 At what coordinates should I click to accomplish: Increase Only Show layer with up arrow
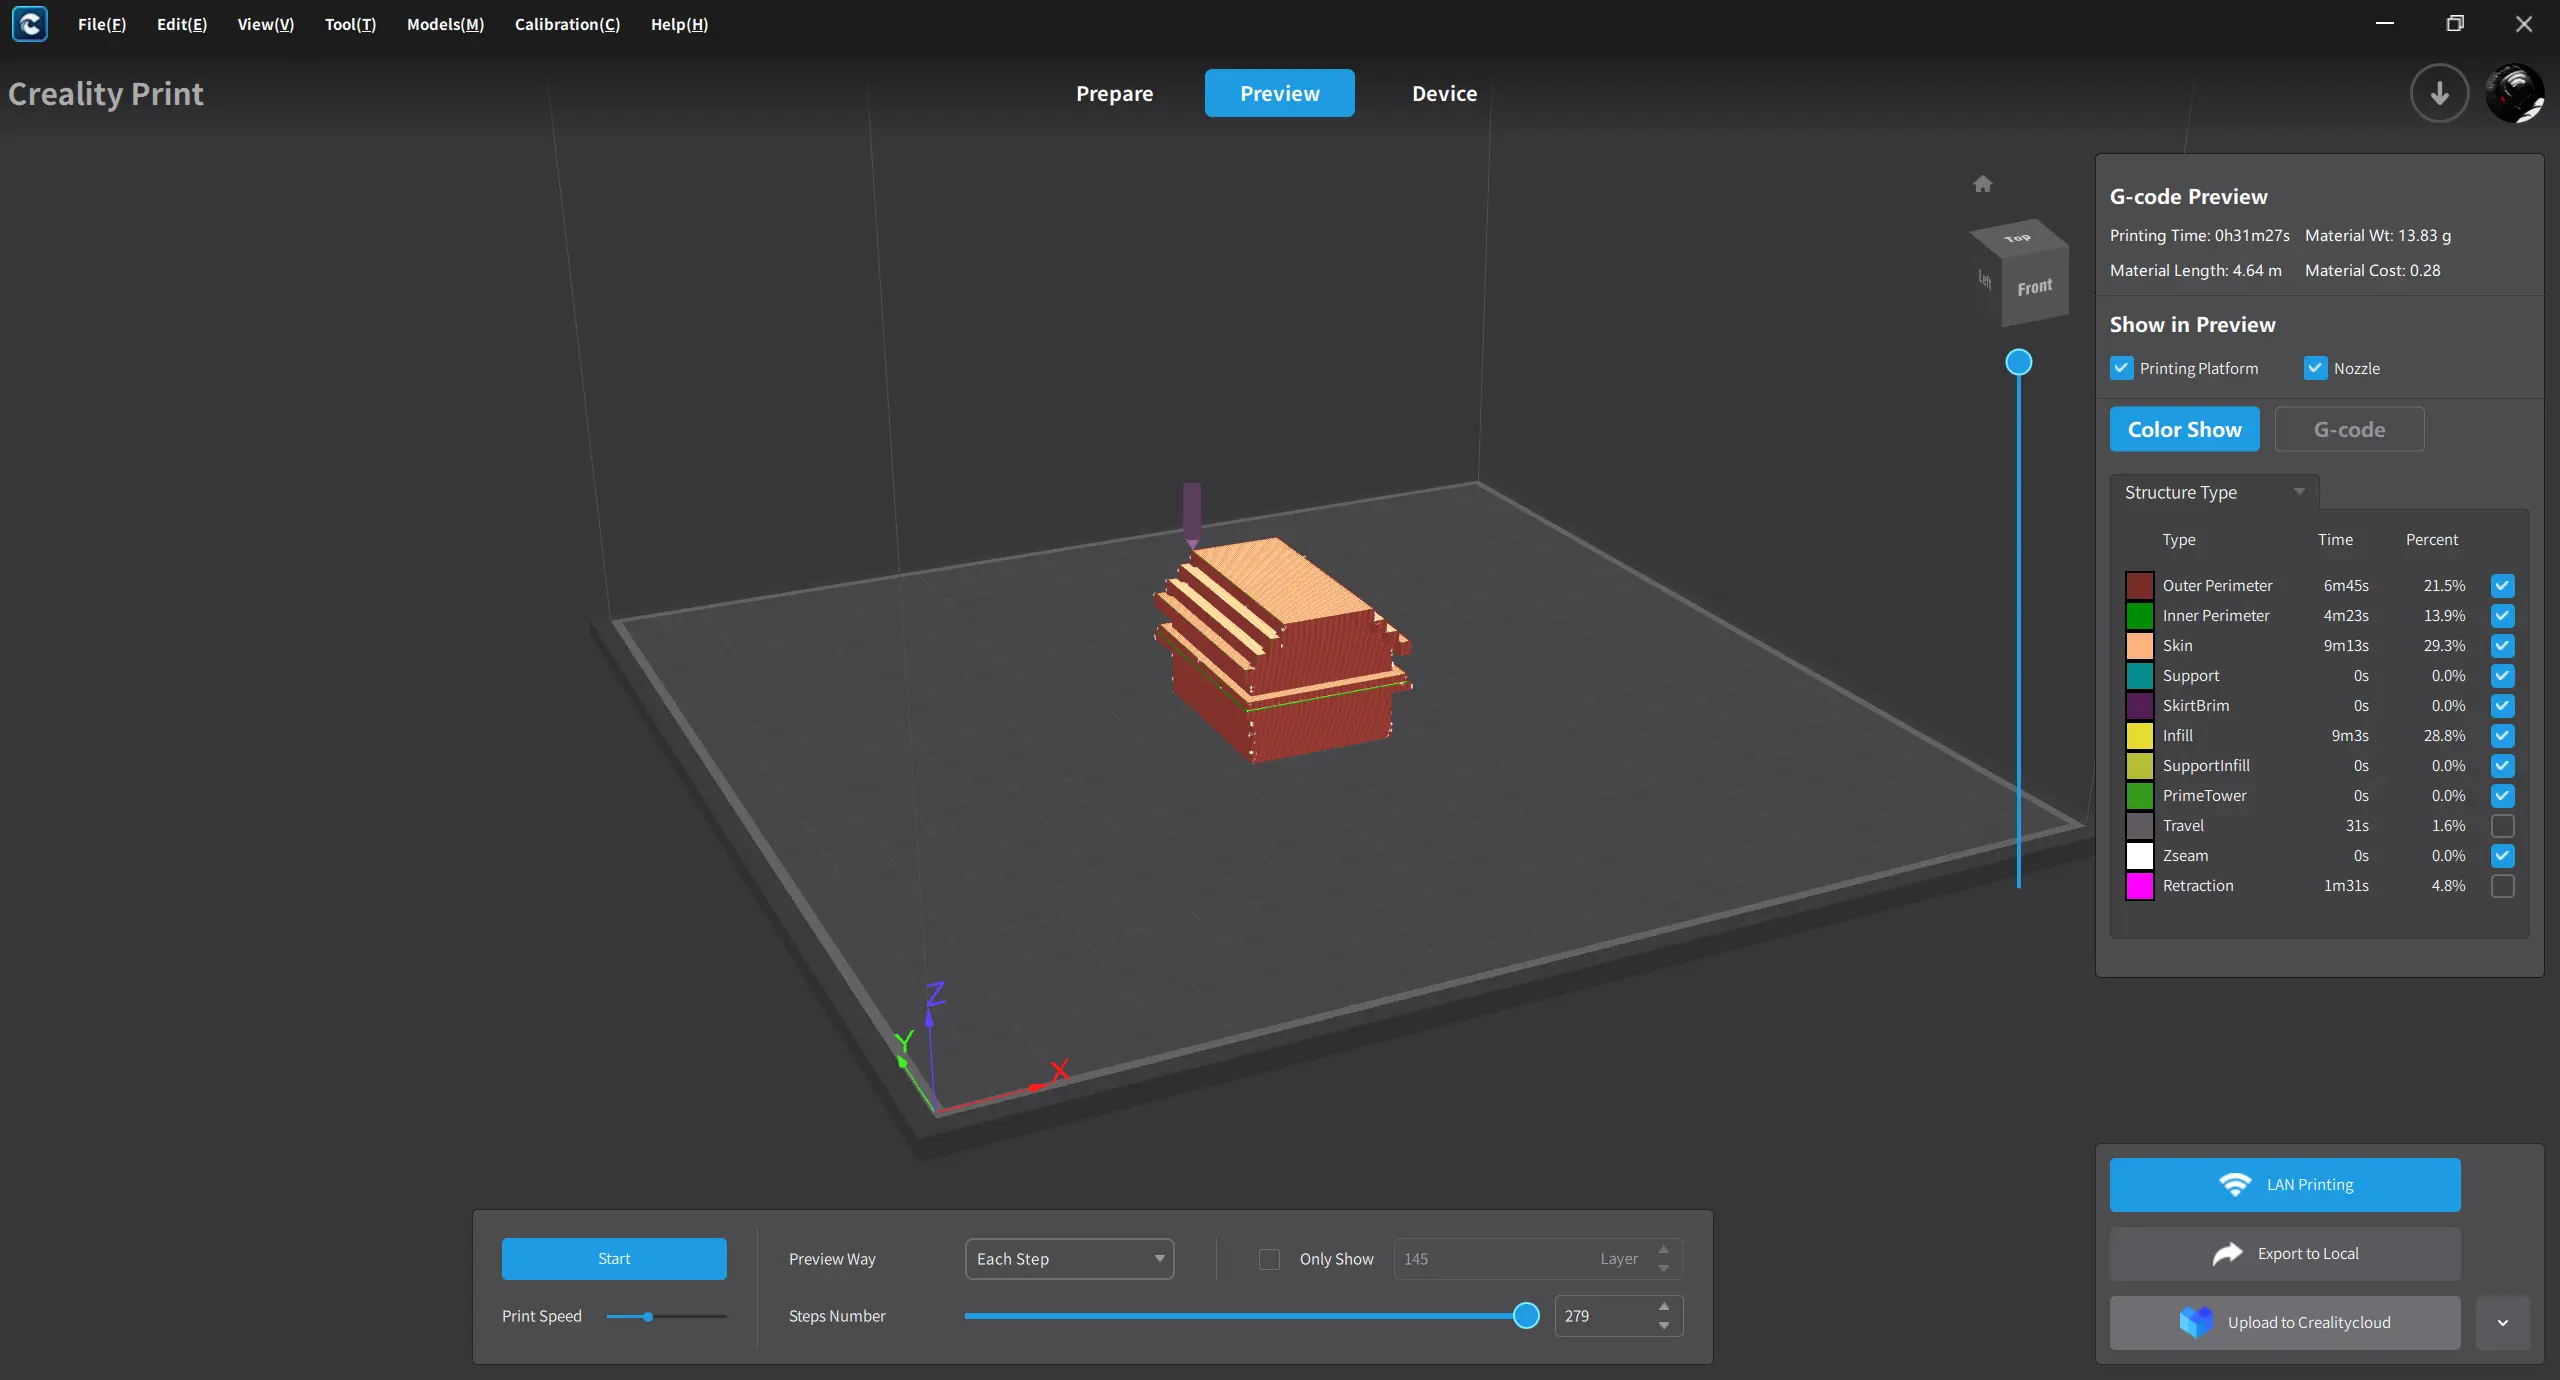click(1664, 1249)
